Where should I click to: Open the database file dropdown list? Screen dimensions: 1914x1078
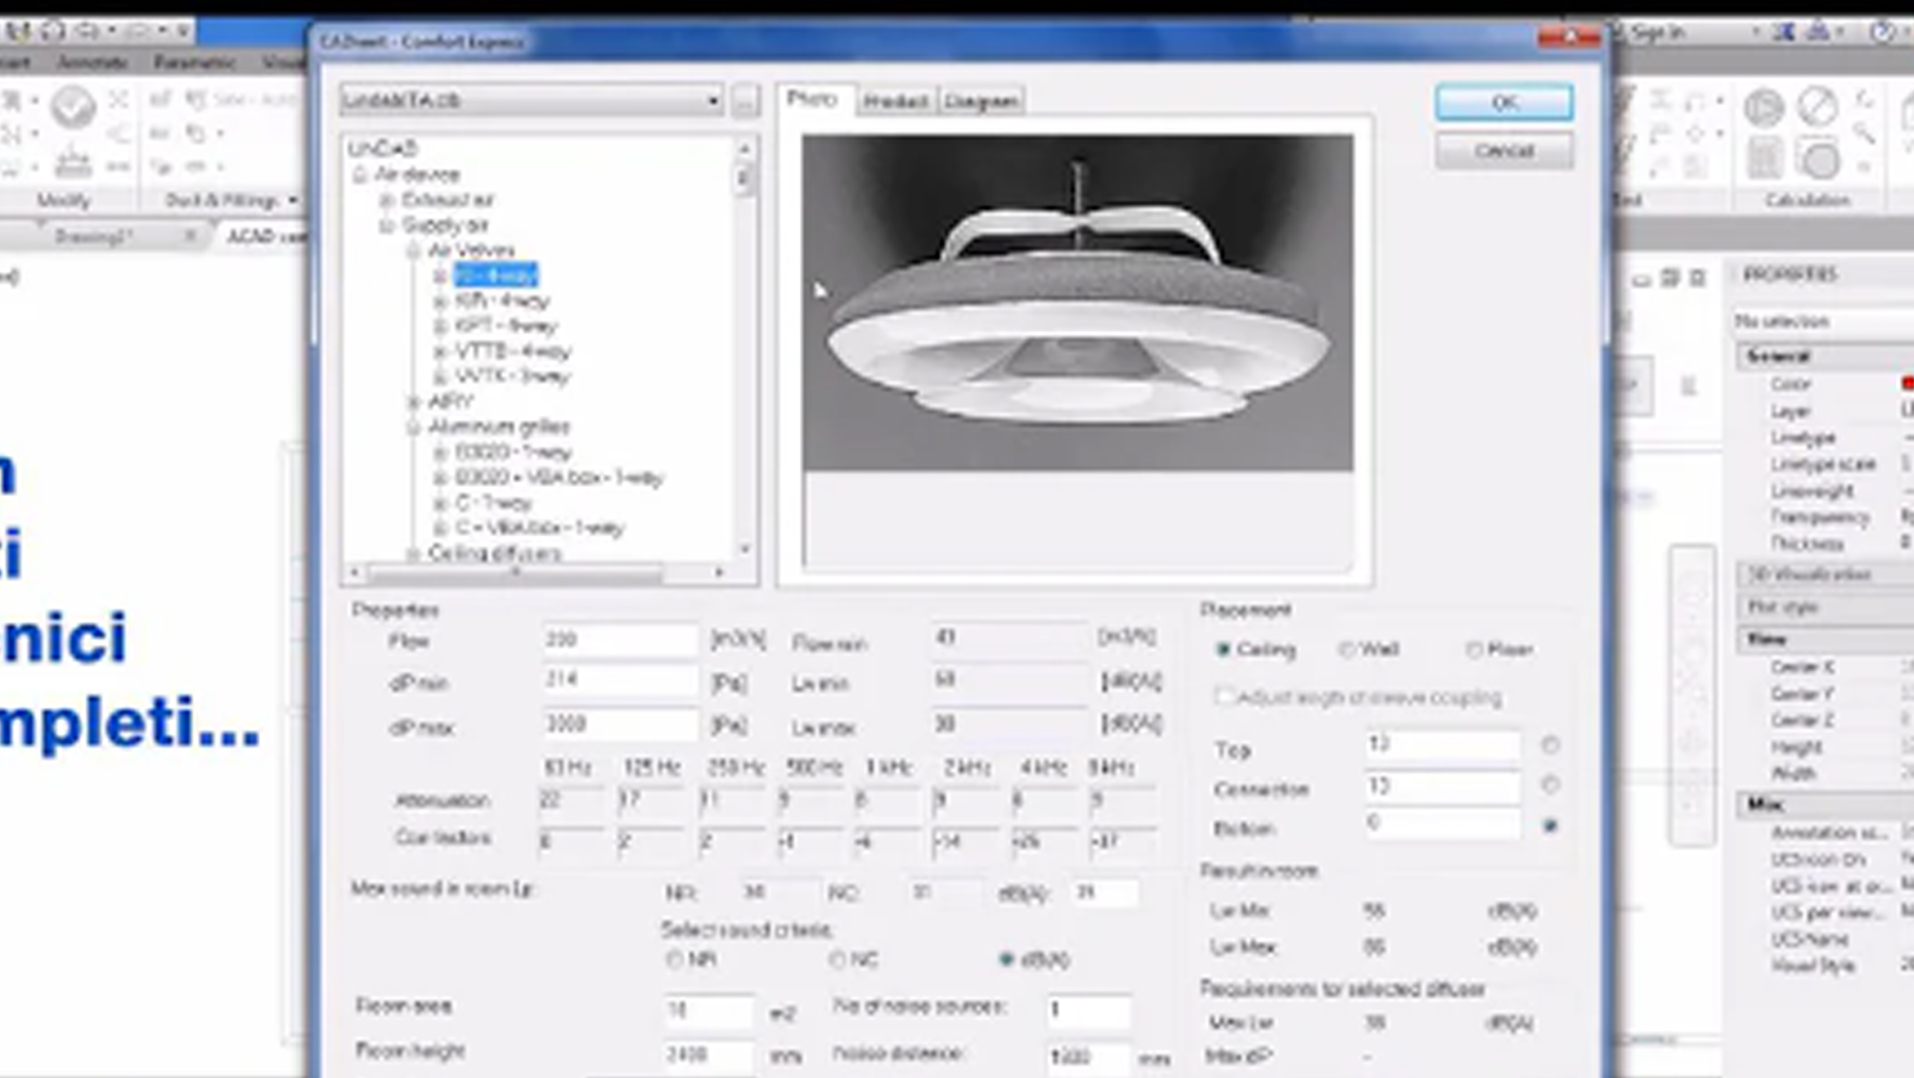point(712,101)
